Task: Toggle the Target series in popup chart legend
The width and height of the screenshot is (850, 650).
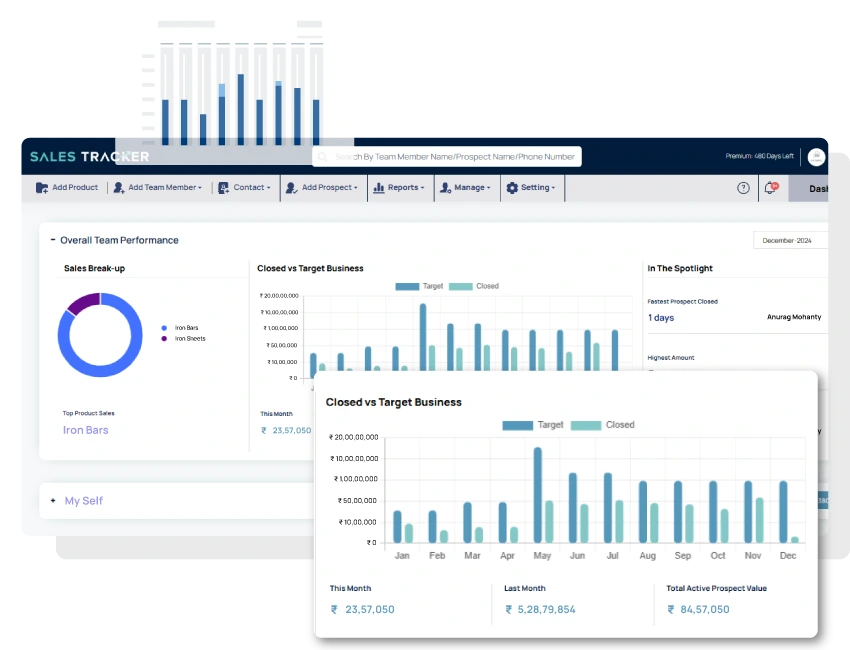Action: tap(533, 425)
